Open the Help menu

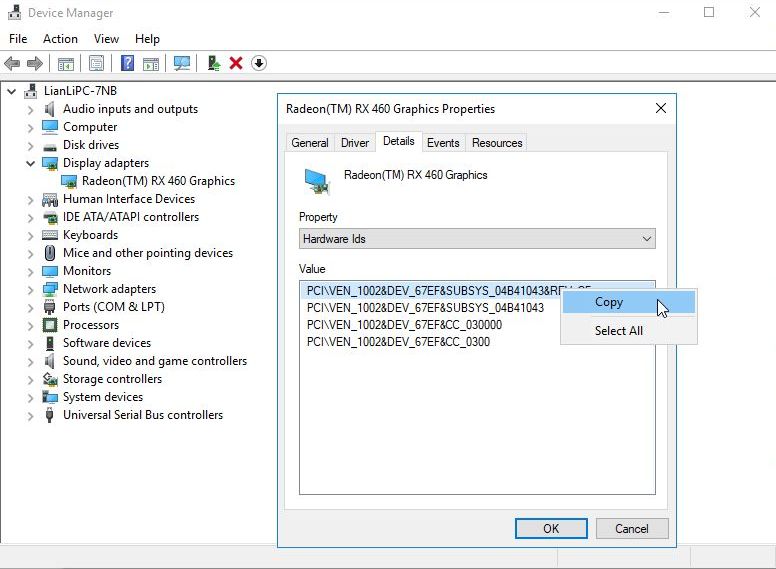(147, 39)
